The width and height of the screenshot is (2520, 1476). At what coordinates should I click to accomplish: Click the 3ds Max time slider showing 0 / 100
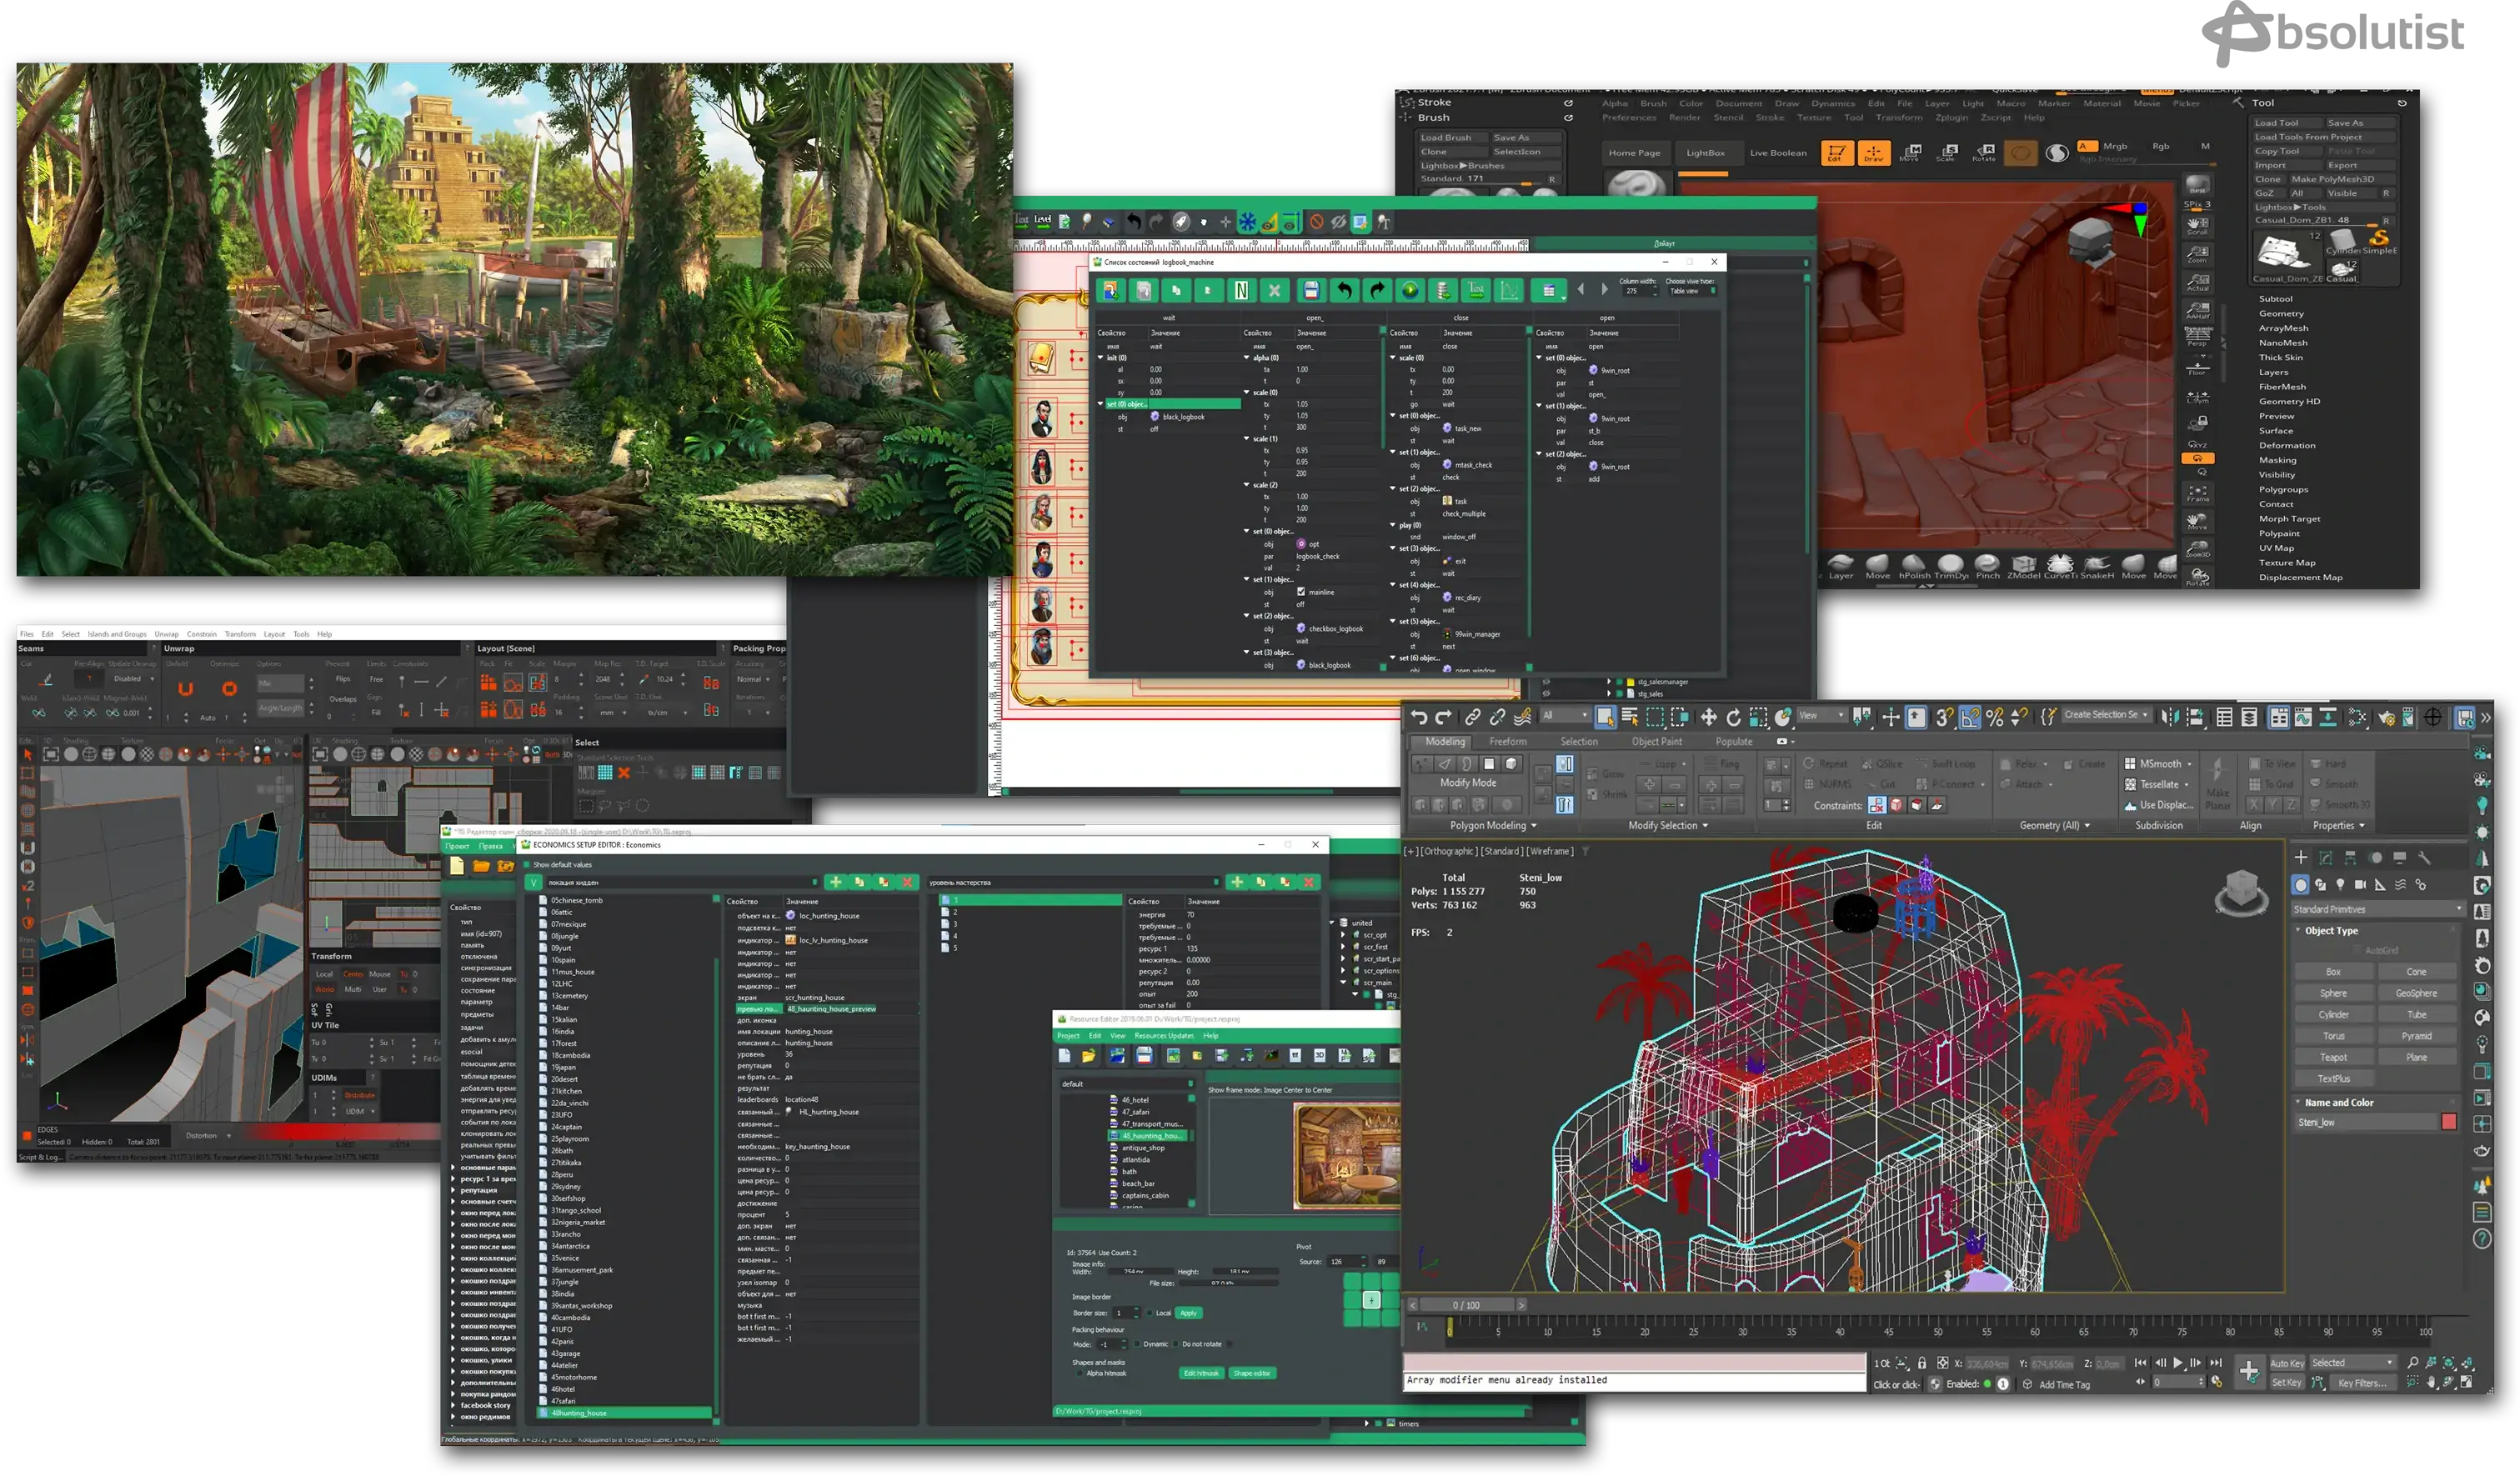(x=1466, y=1305)
